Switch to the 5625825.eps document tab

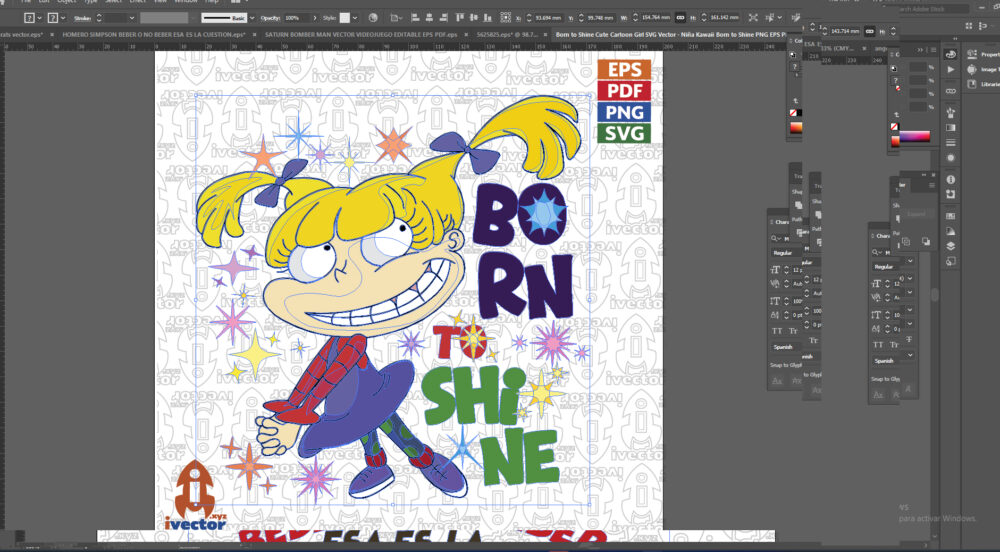click(x=508, y=34)
